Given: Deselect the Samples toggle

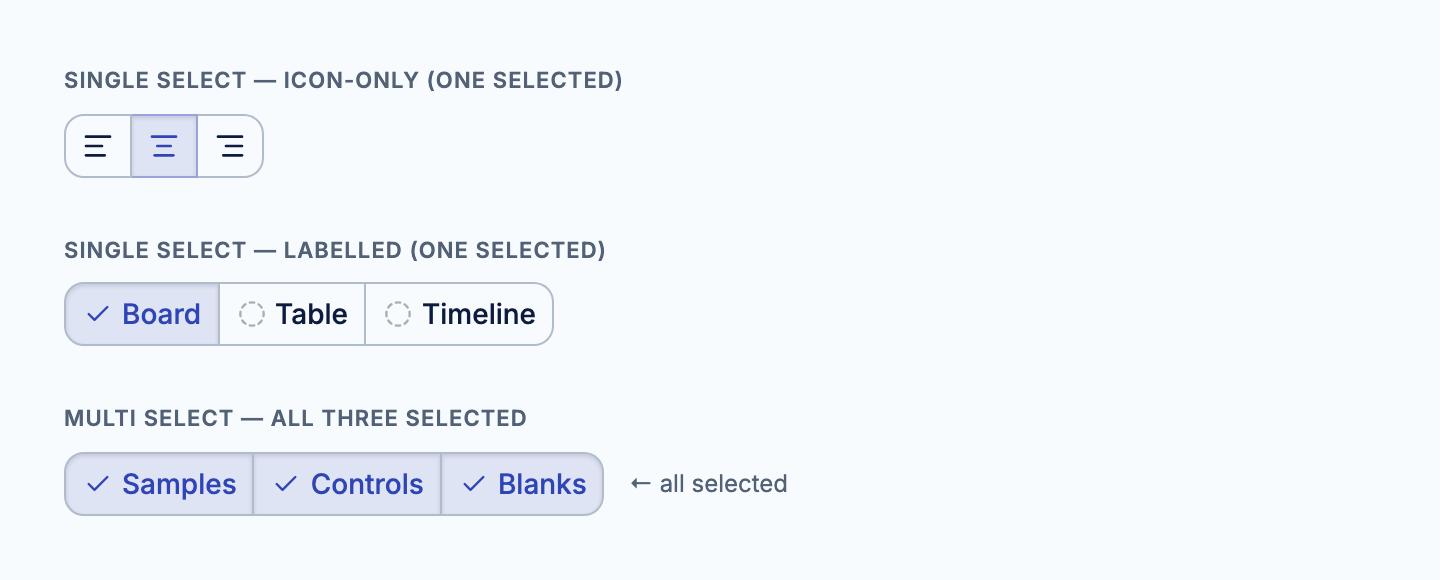Looking at the screenshot, I should [159, 484].
